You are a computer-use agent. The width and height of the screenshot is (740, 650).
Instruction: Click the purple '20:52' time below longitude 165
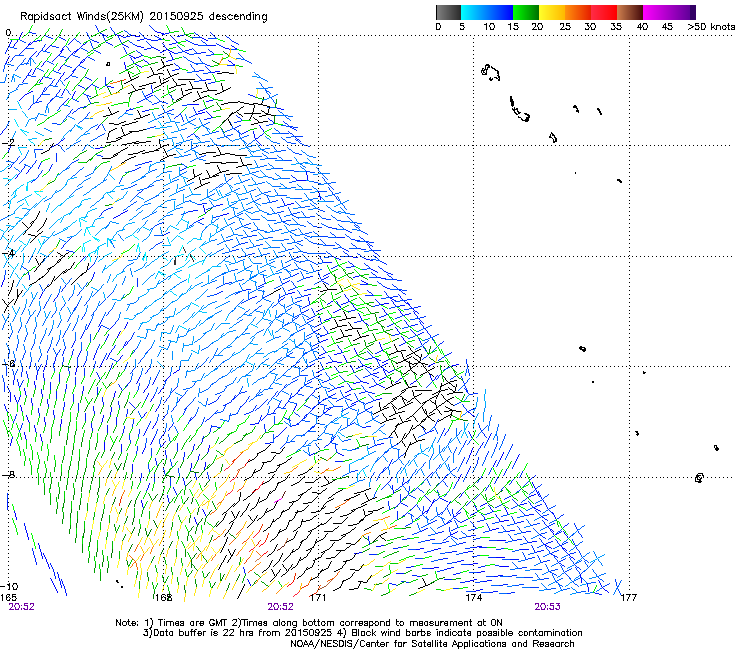coord(22,607)
